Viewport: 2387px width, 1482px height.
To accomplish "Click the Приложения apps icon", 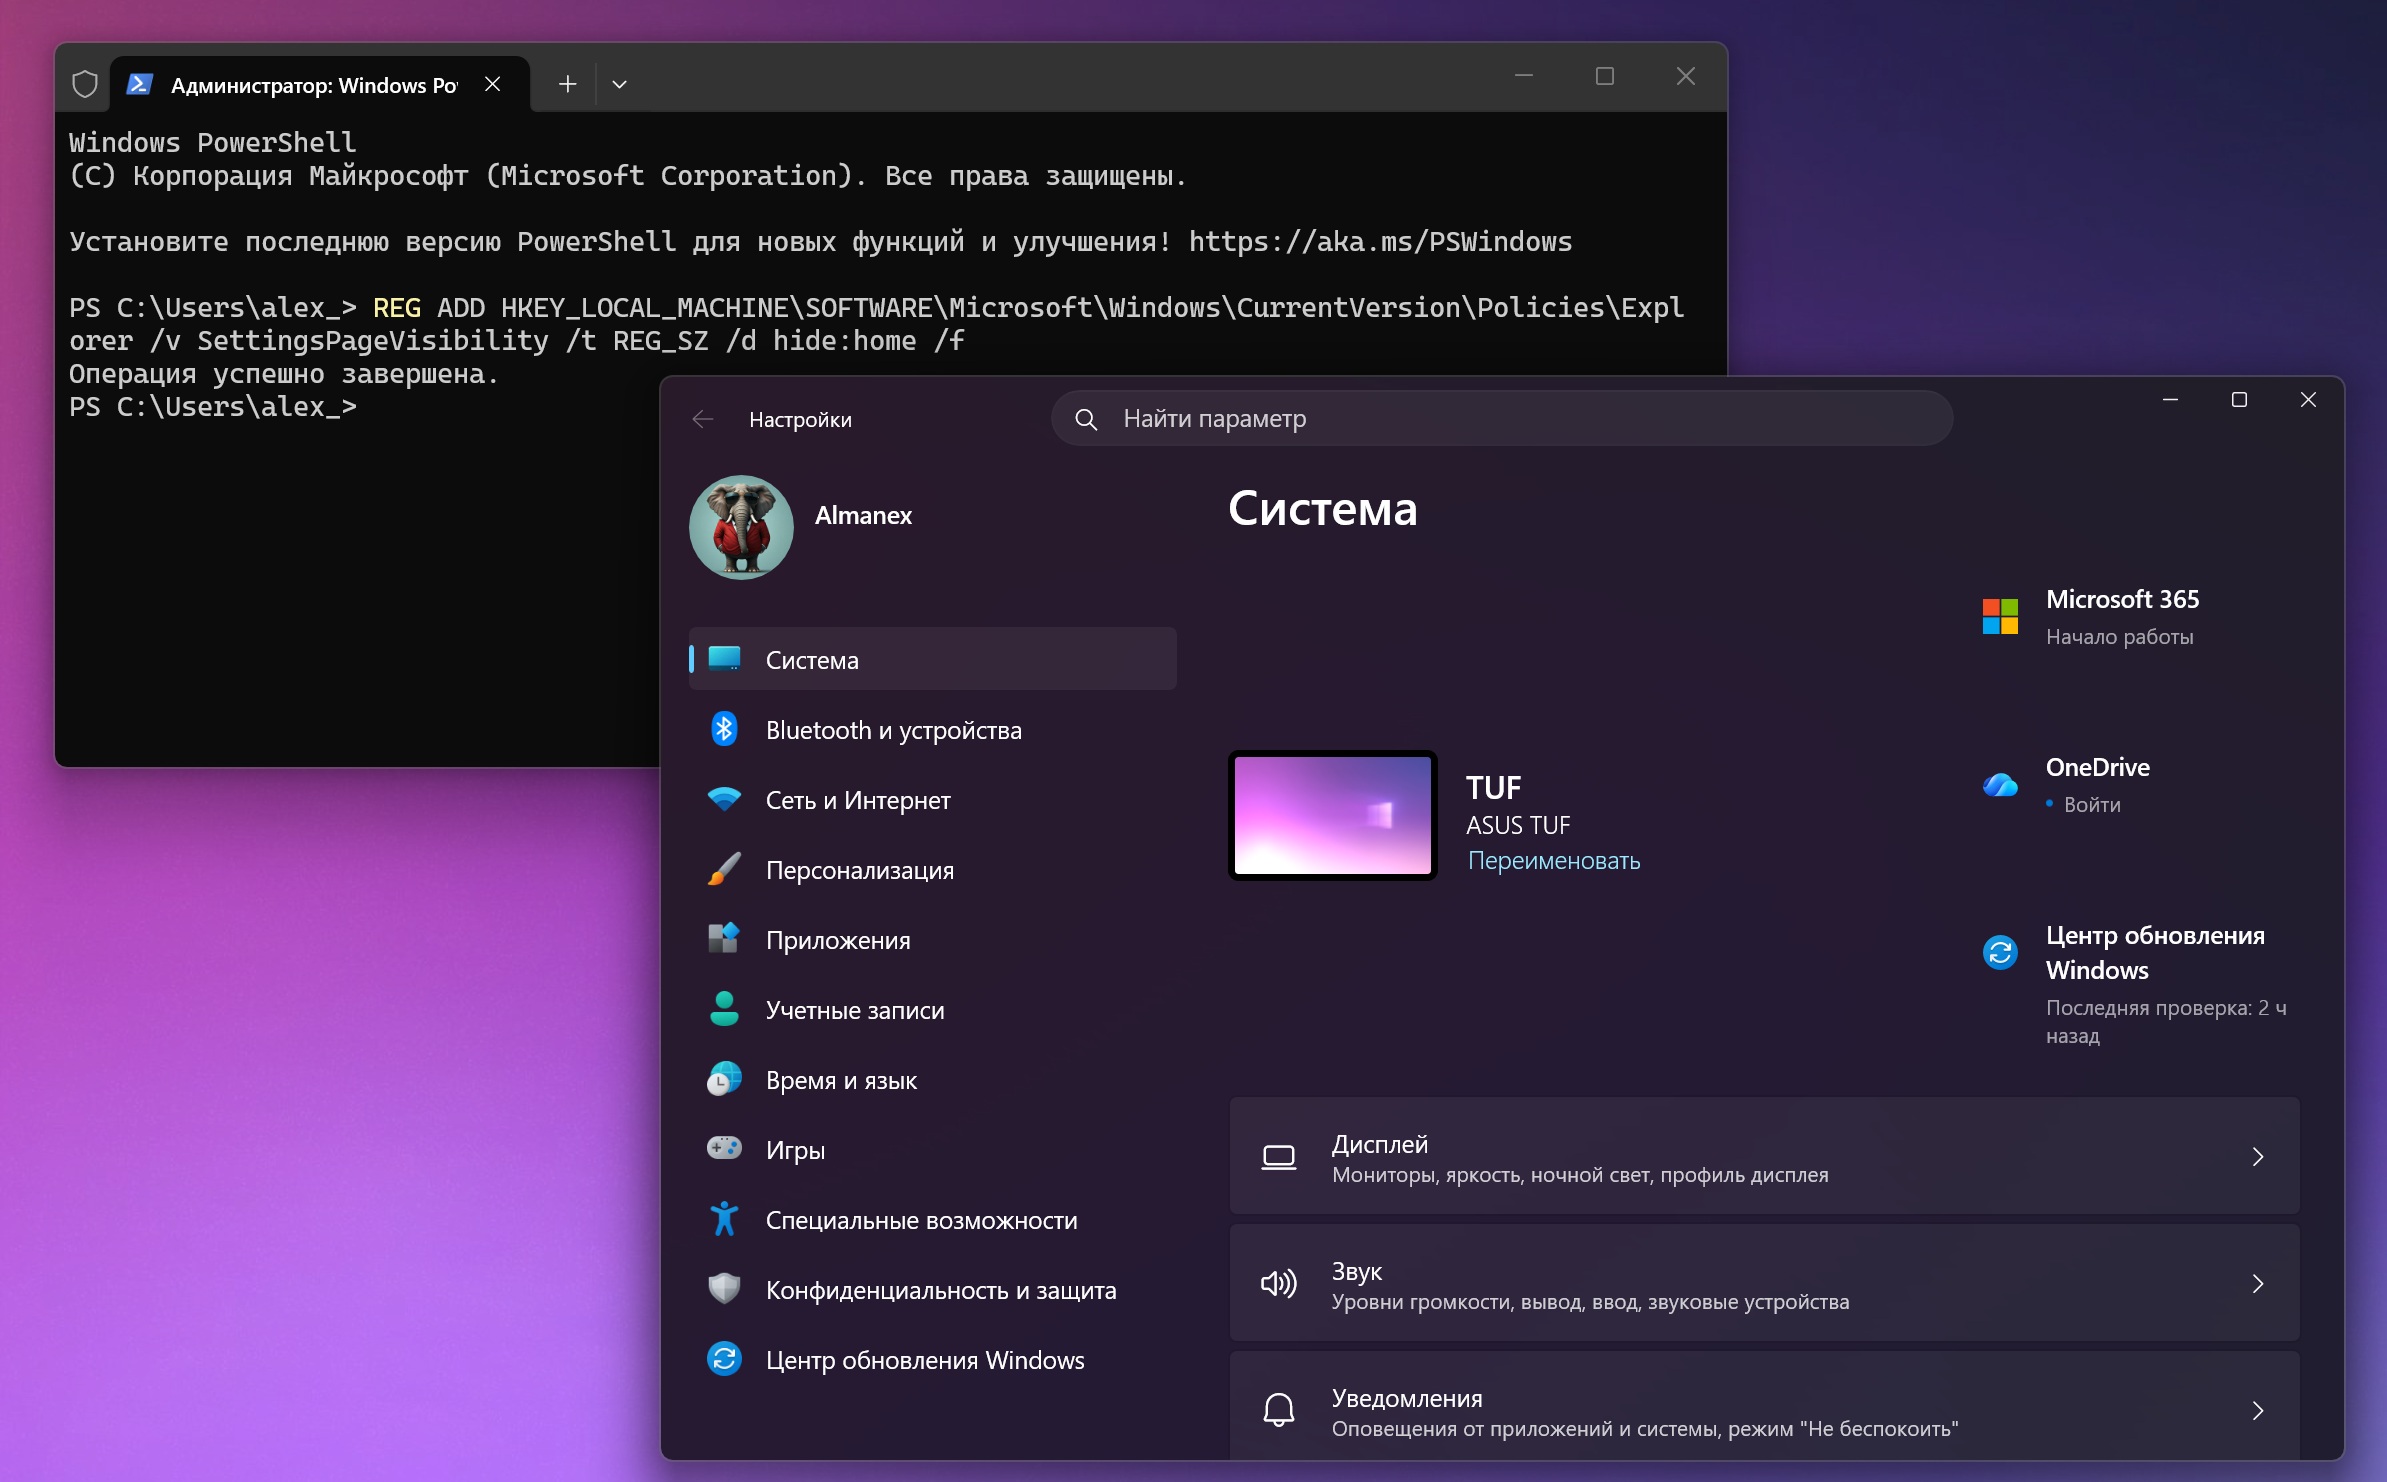I will pos(724,938).
